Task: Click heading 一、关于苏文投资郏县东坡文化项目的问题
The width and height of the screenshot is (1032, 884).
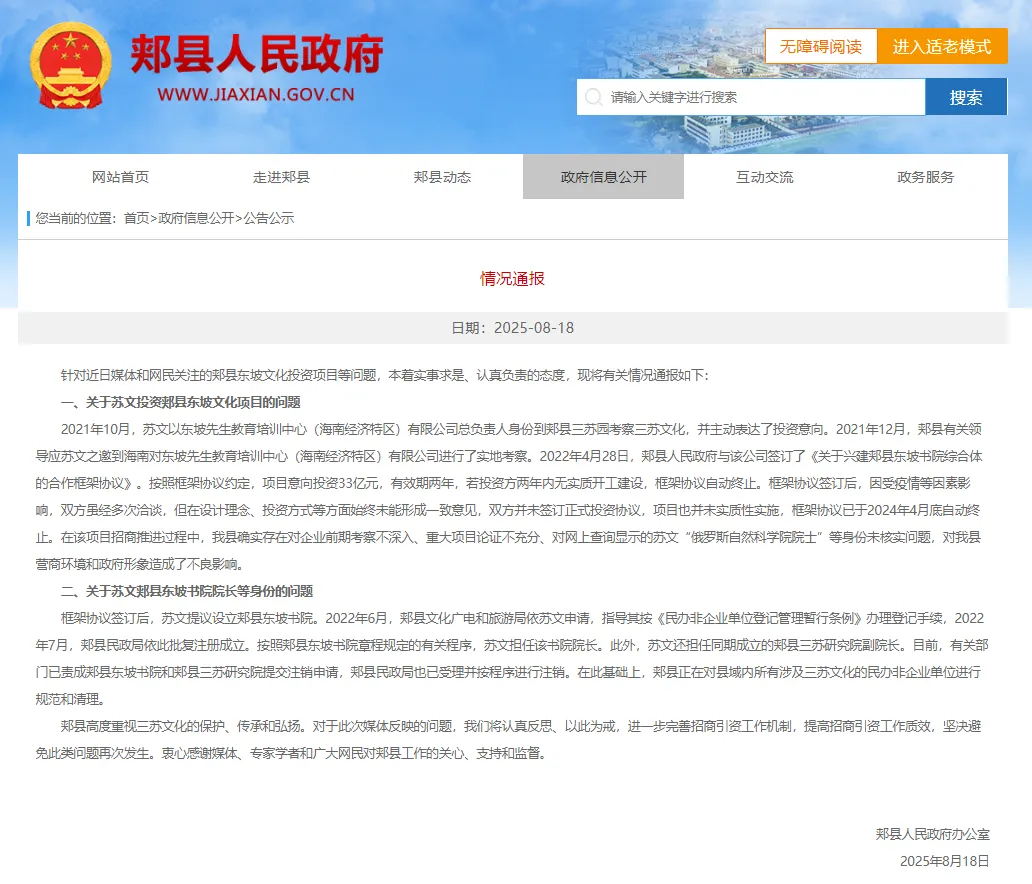Action: [x=181, y=402]
